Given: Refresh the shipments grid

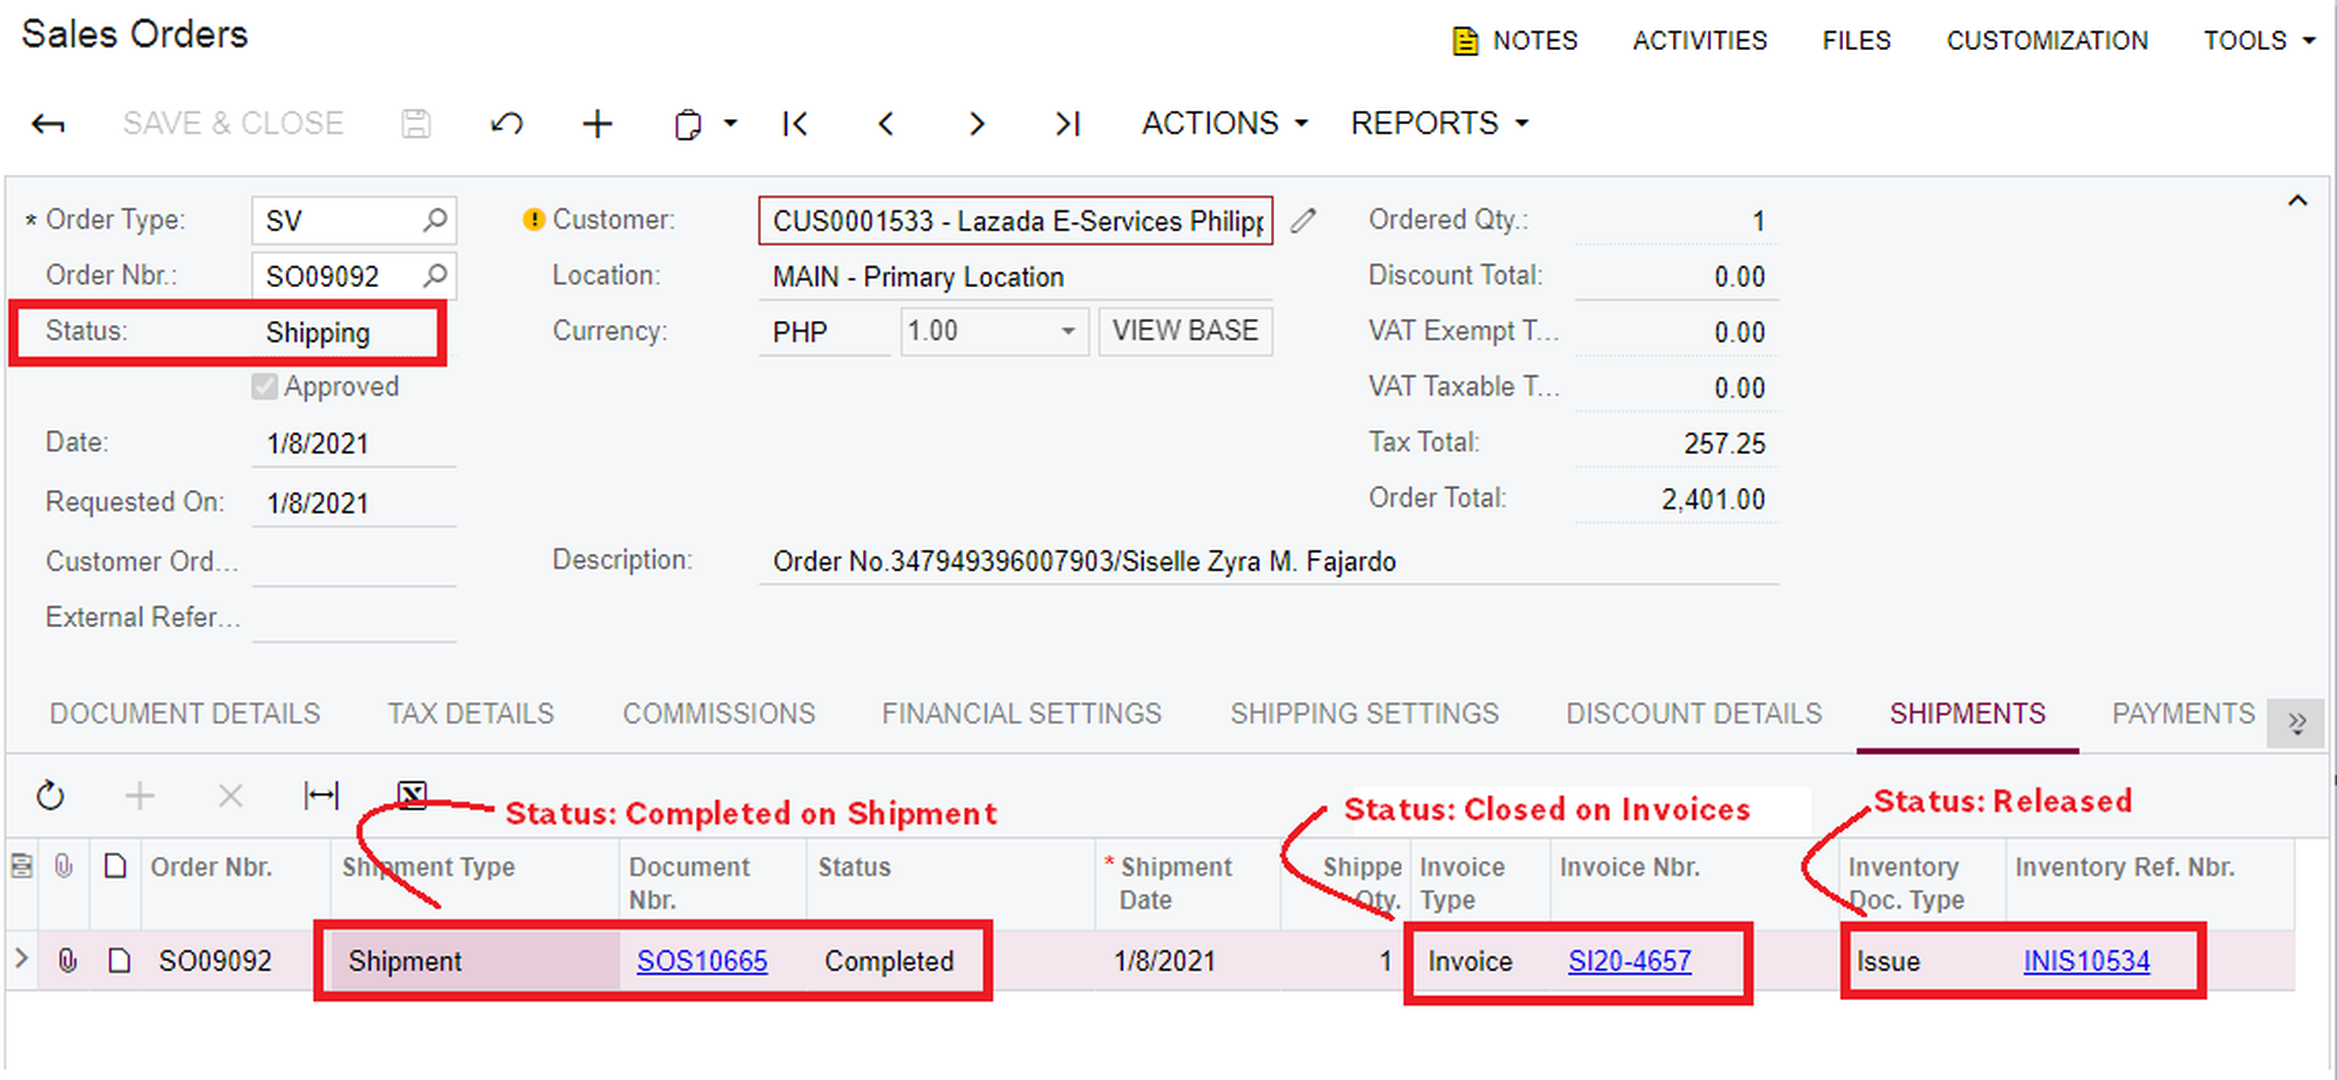Looking at the screenshot, I should point(50,796).
